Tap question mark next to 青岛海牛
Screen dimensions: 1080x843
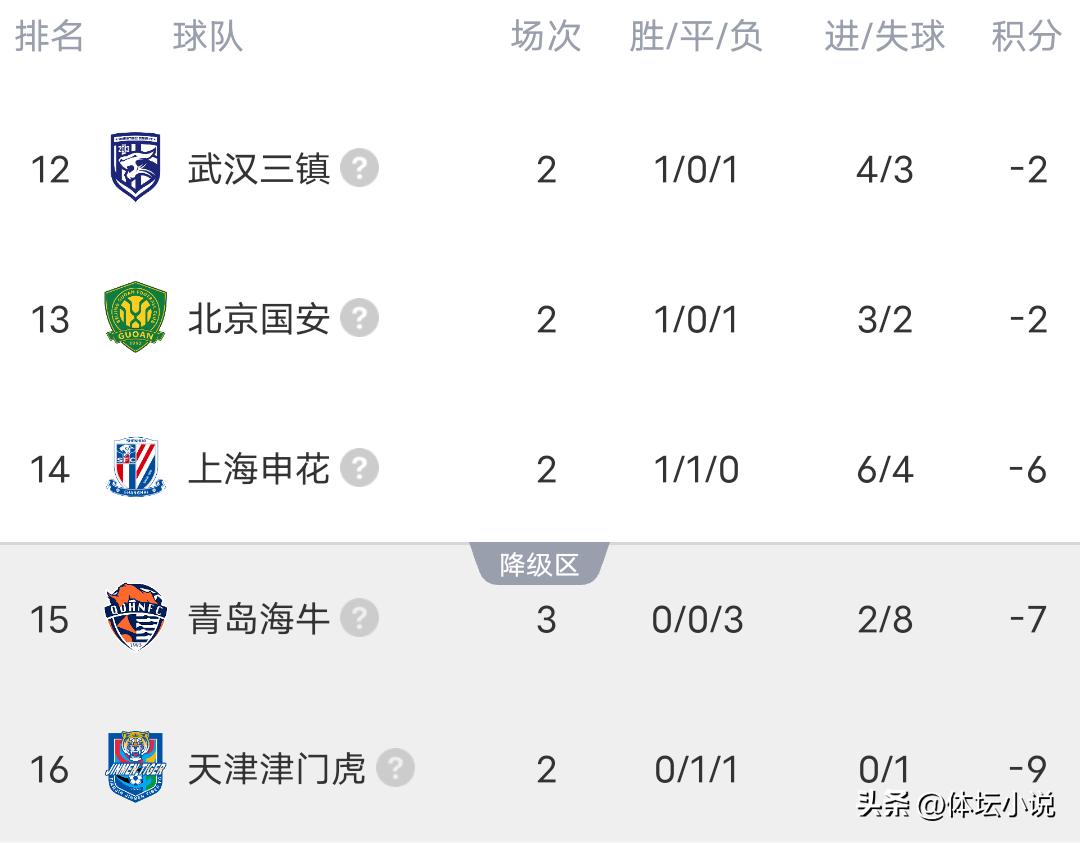[x=359, y=618]
